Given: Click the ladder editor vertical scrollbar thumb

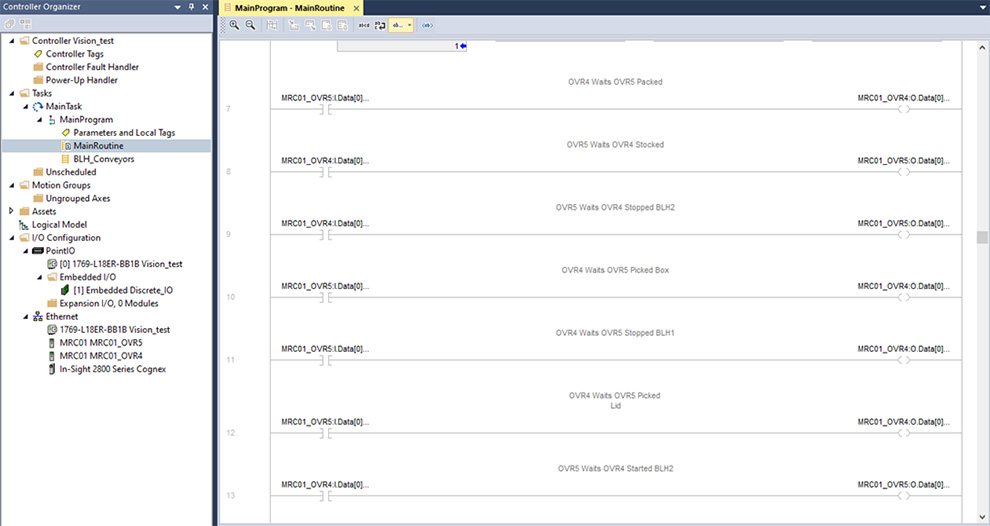Looking at the screenshot, I should click(982, 237).
